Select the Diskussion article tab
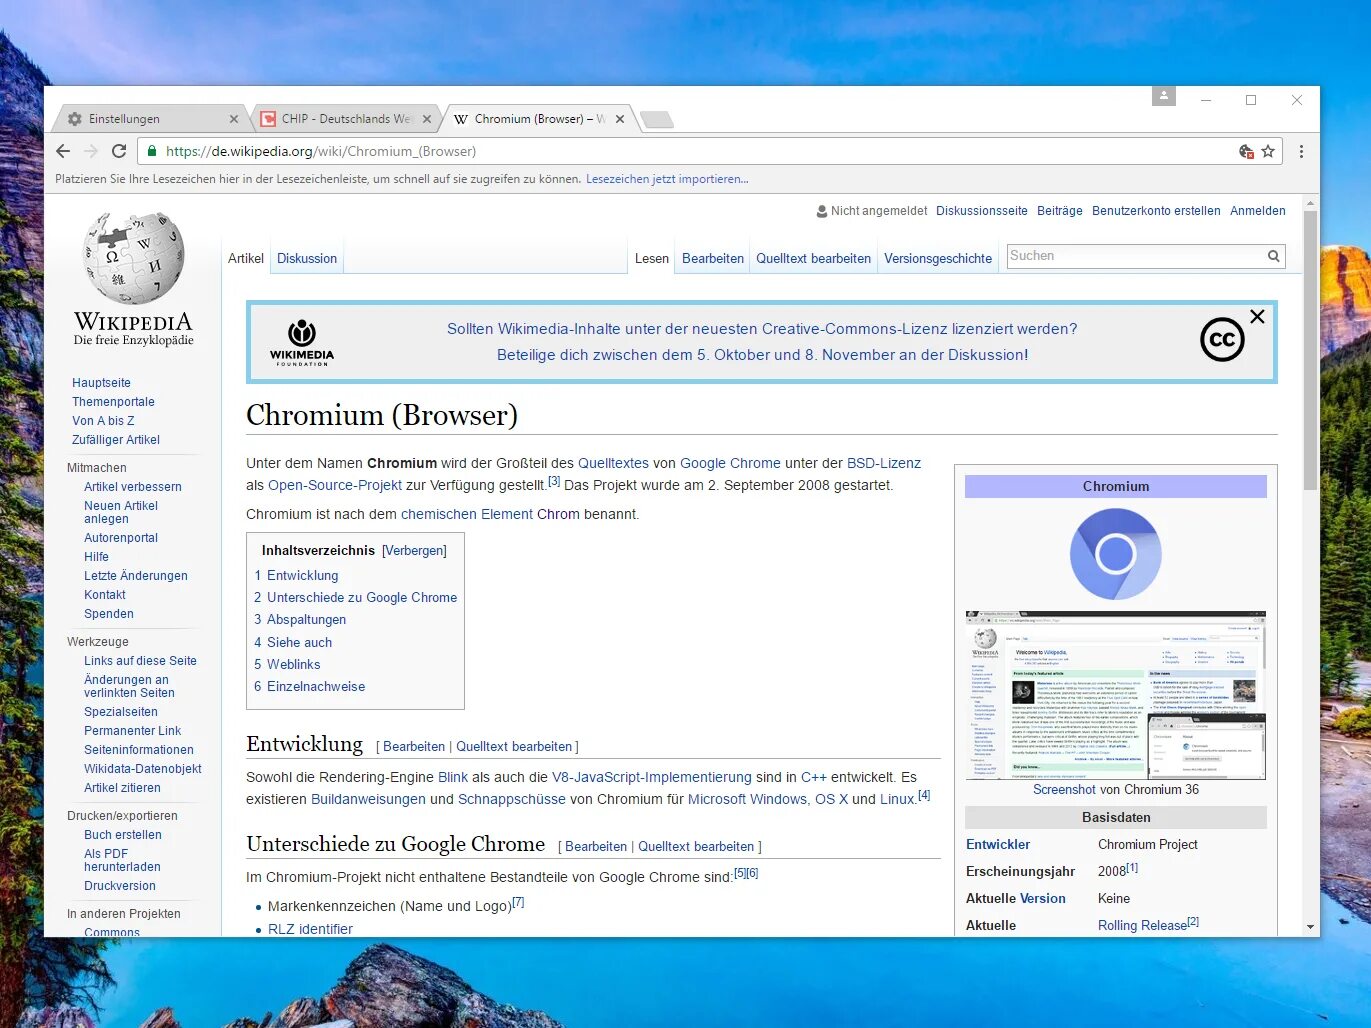1371x1028 pixels. 307,258
